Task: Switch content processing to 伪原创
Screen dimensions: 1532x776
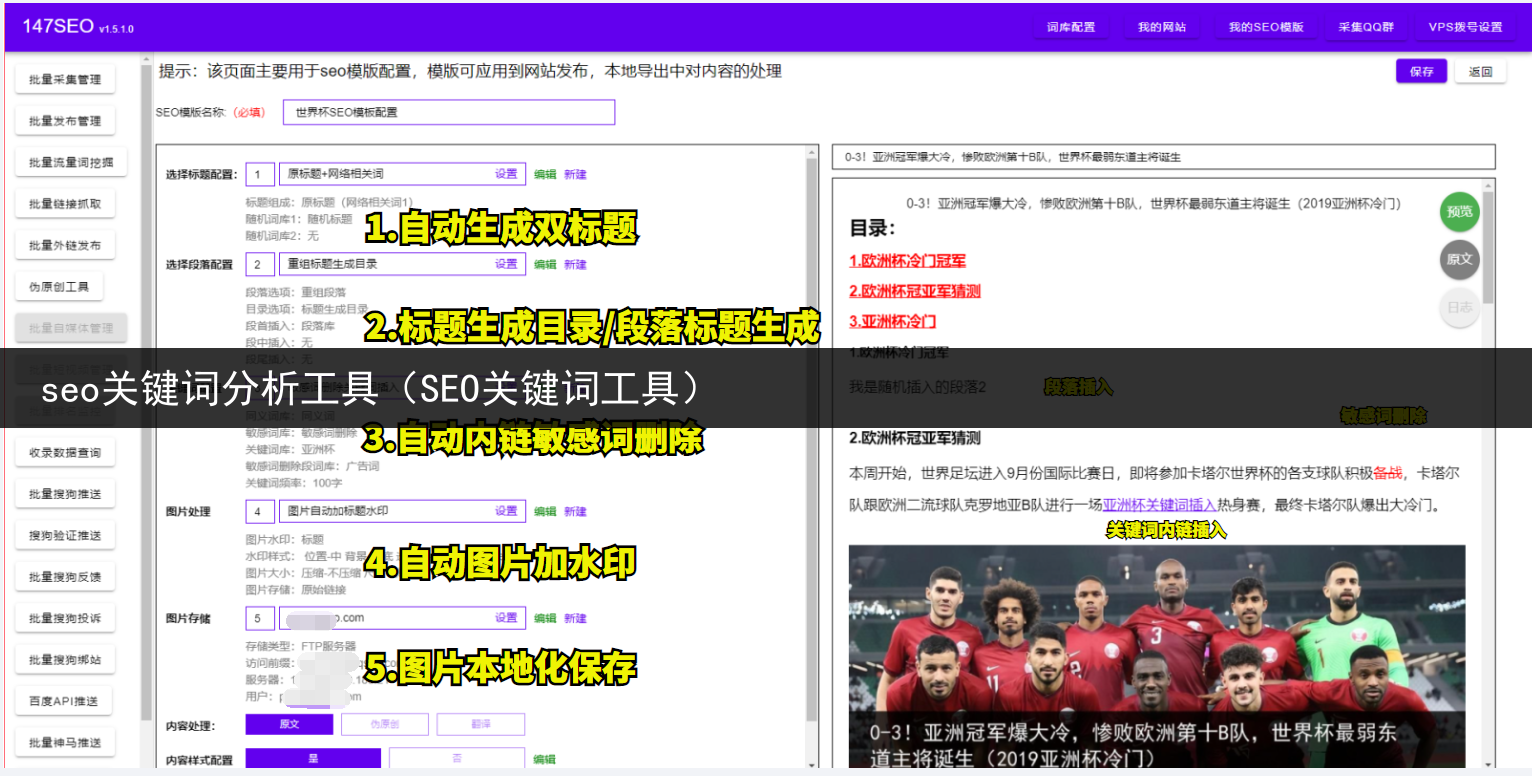Action: click(x=384, y=723)
